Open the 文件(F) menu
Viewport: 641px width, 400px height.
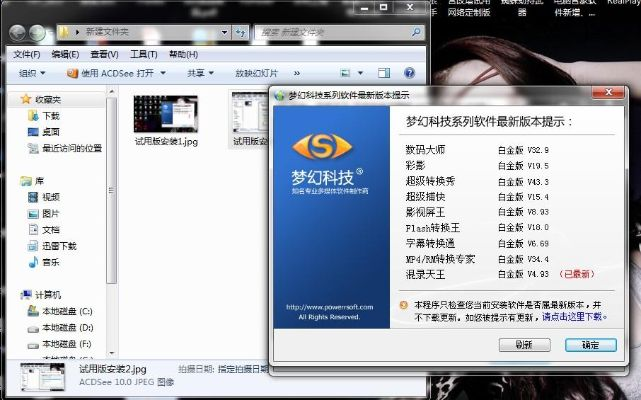27,54
